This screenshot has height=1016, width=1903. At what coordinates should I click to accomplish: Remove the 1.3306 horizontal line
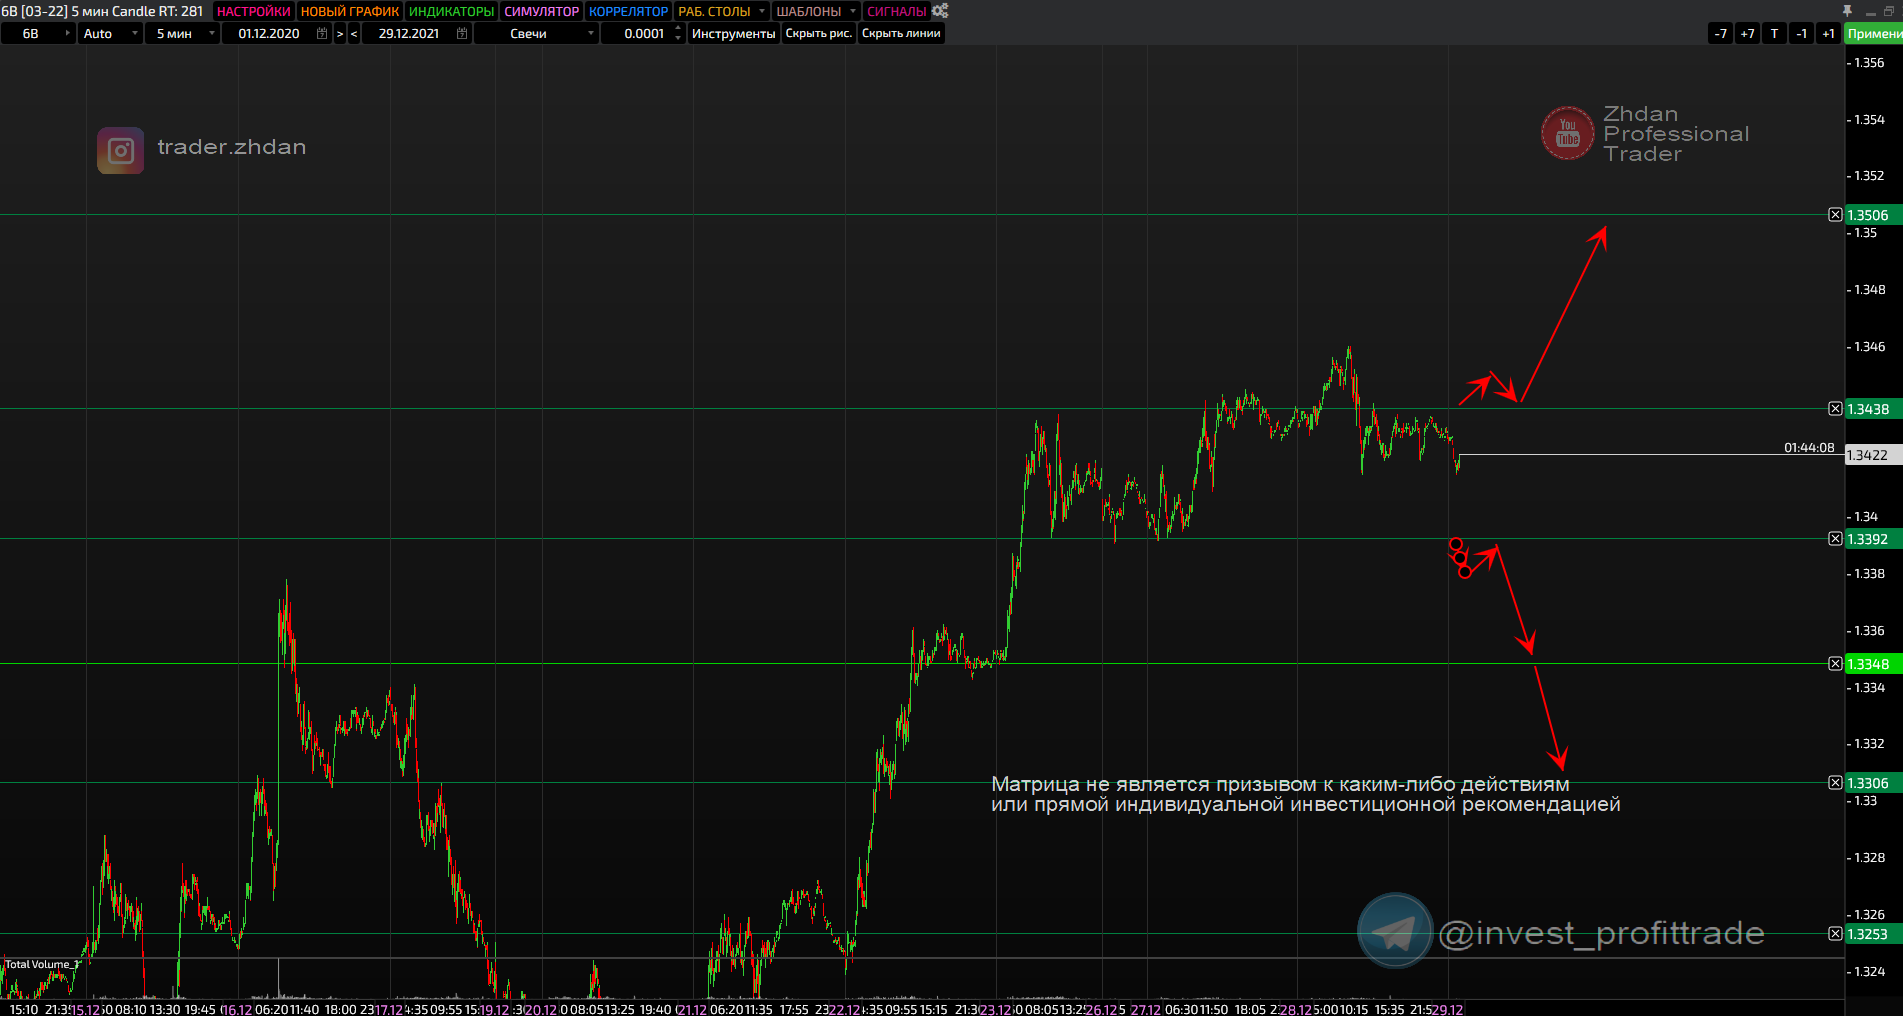click(x=1835, y=783)
